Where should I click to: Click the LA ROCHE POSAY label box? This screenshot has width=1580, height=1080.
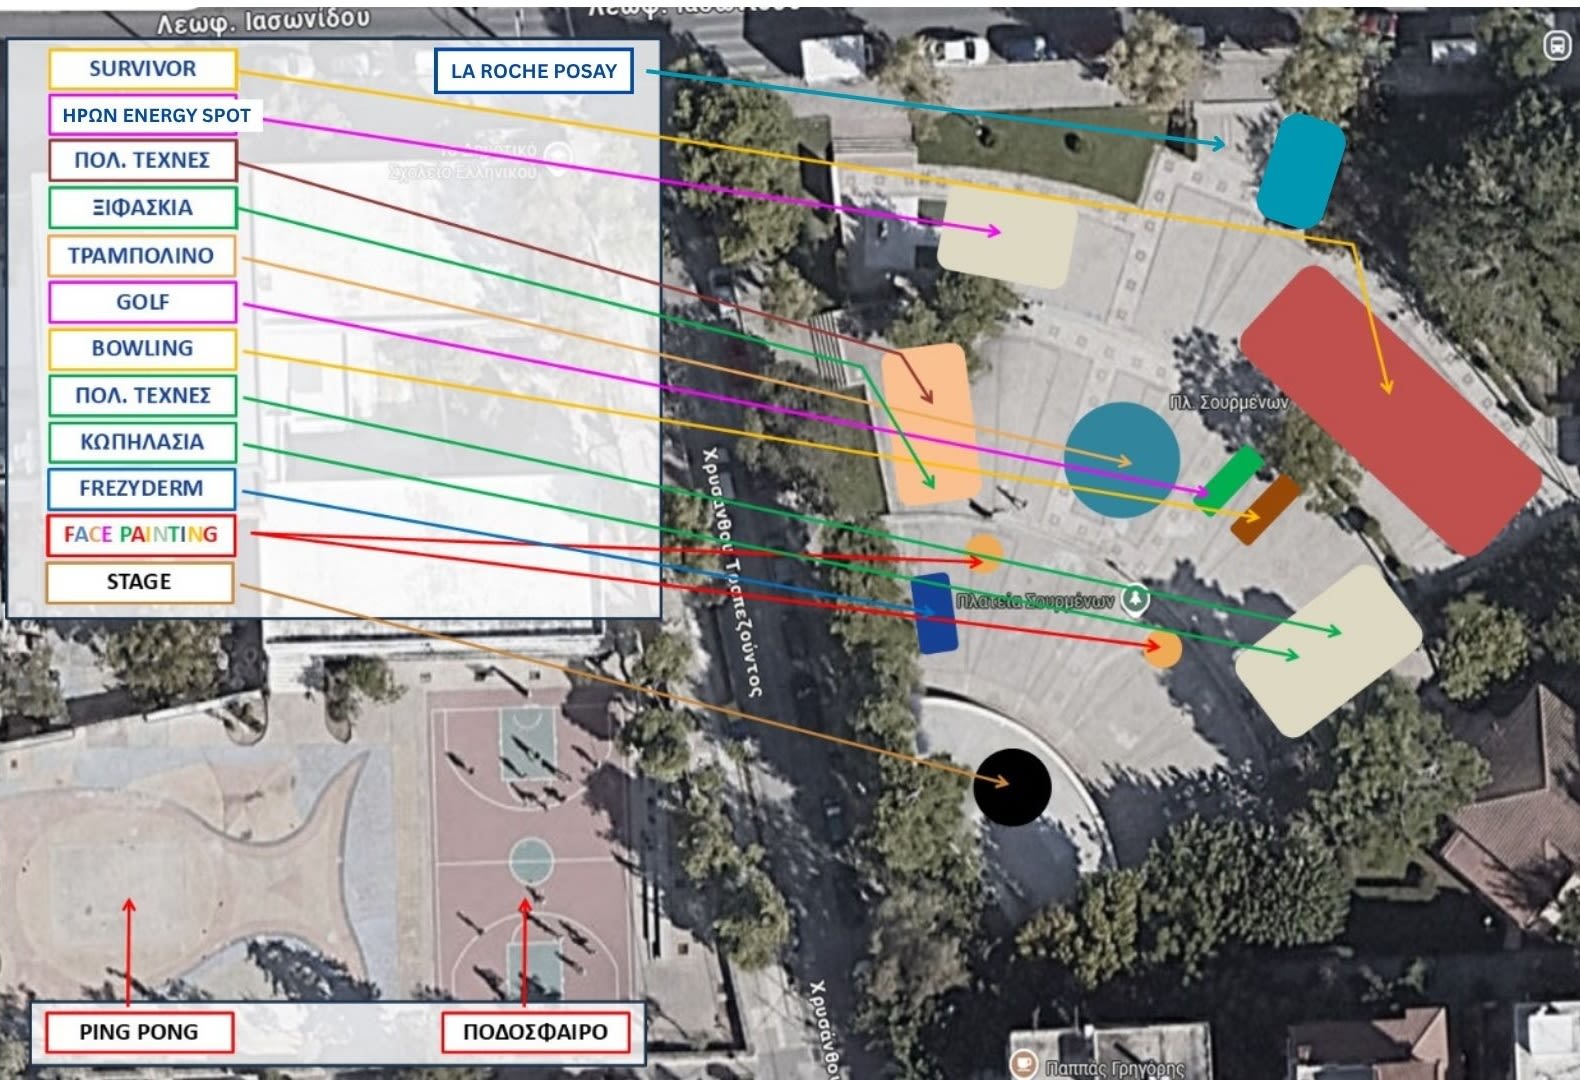(533, 71)
